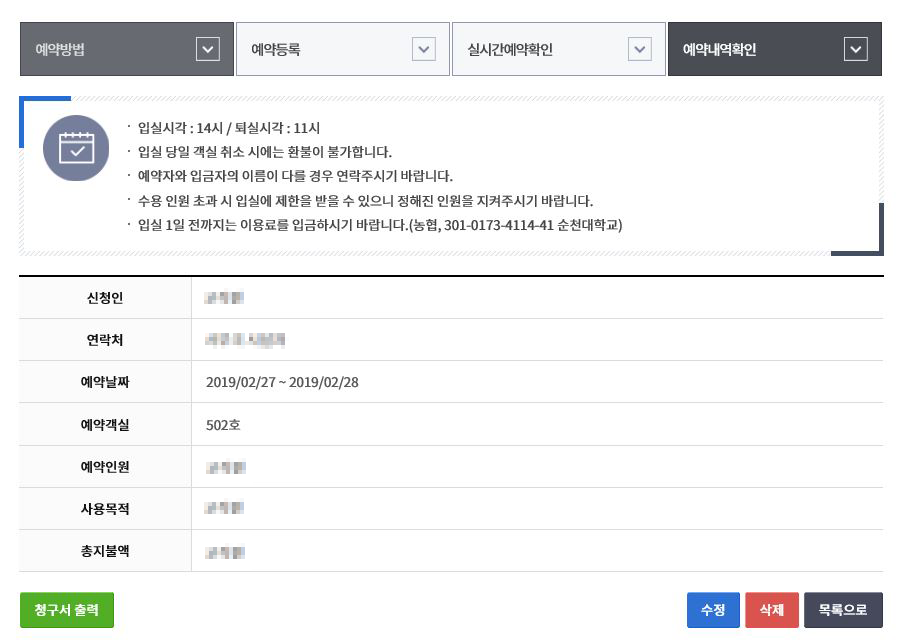The image size is (912, 644).
Task: Select the date text 2019/02/27 ~ 2019/02/28
Action: click(282, 382)
